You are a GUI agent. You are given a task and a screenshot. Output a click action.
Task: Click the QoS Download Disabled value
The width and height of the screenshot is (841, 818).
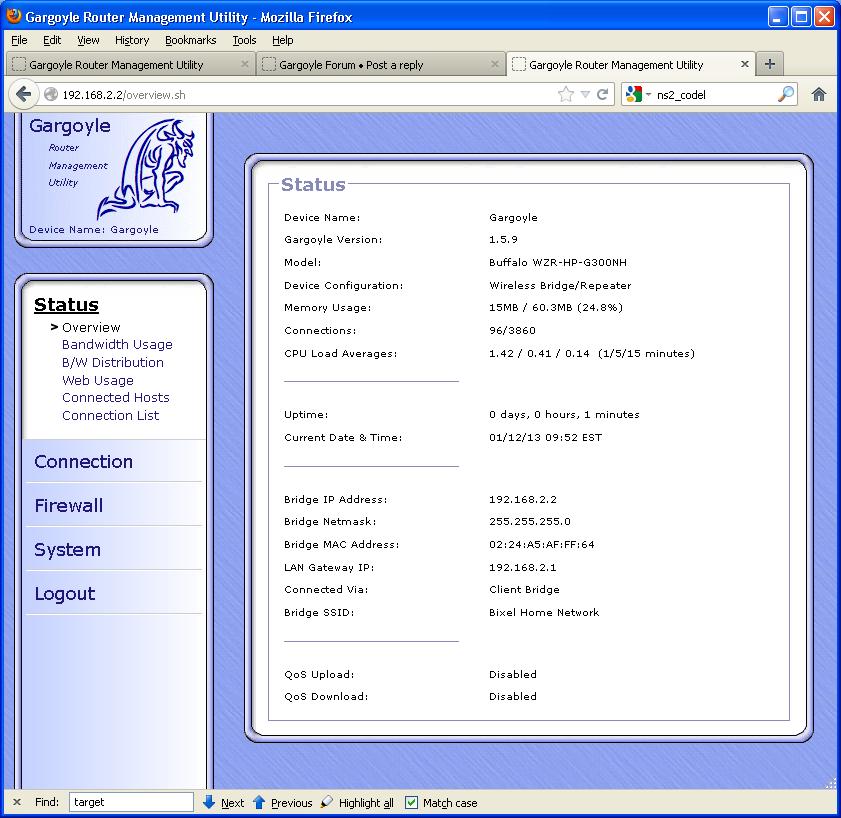pyautogui.click(x=513, y=696)
